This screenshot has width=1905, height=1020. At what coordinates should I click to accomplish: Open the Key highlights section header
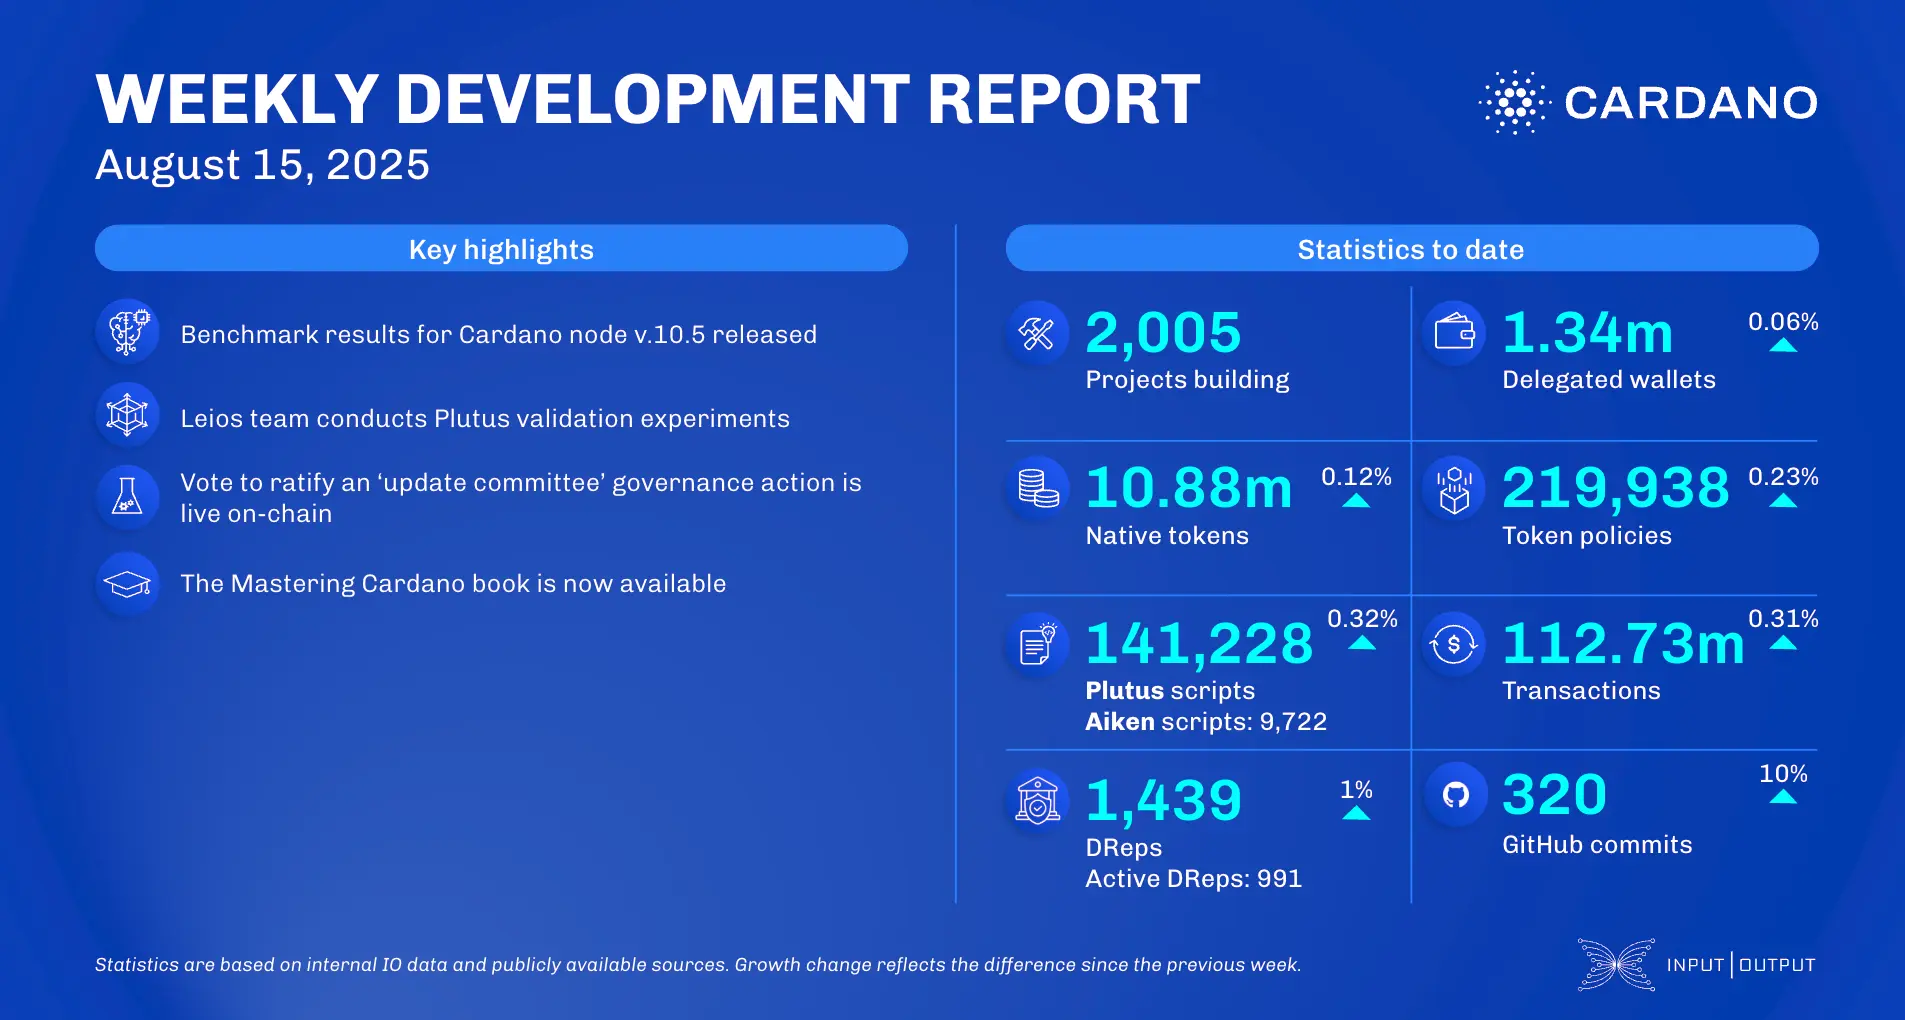click(x=500, y=248)
